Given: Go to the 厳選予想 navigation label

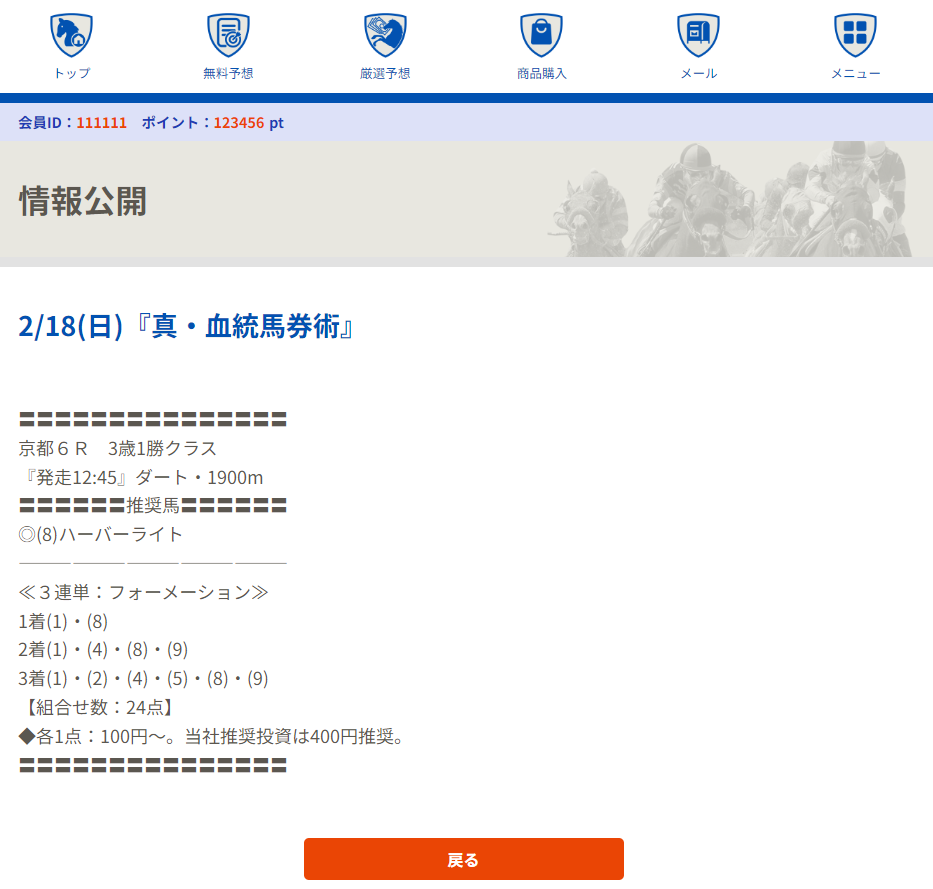Looking at the screenshot, I should [385, 73].
